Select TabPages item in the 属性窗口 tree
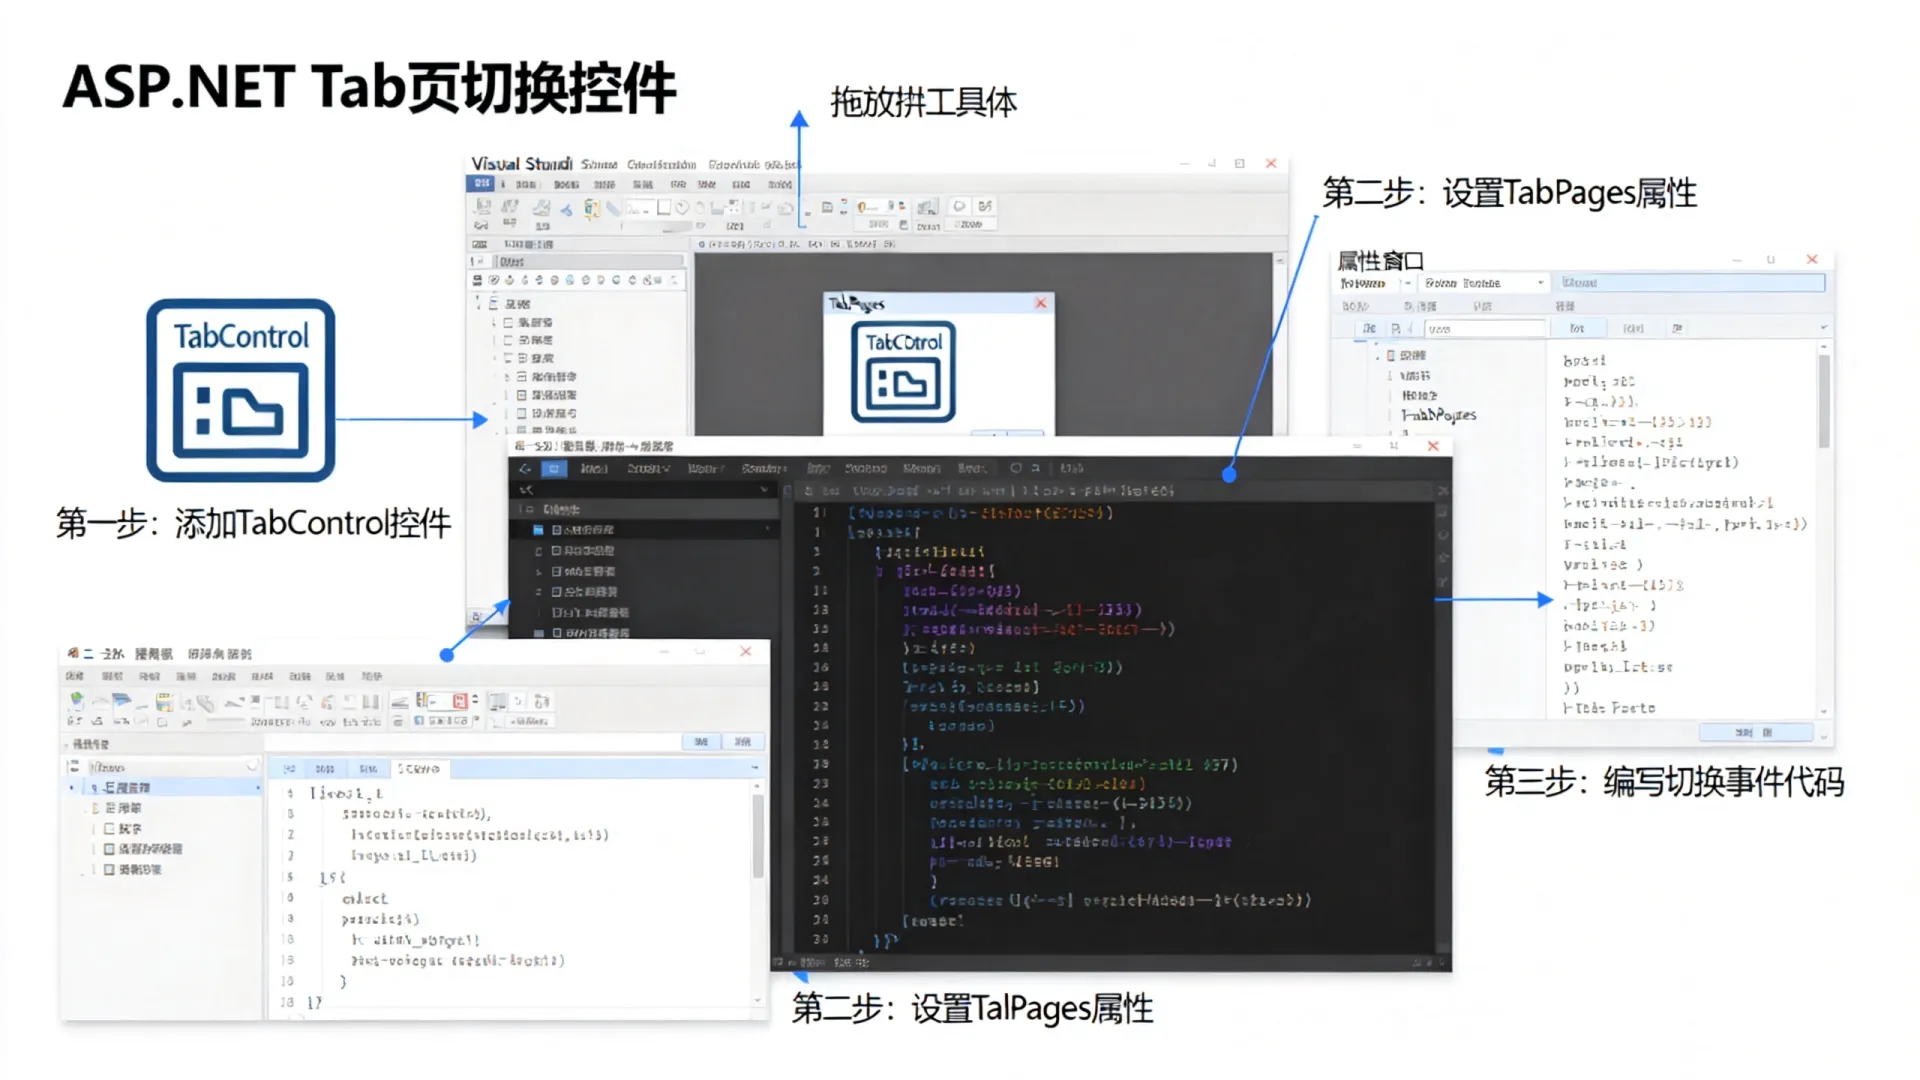The height and width of the screenshot is (1080, 1920). [x=1439, y=415]
